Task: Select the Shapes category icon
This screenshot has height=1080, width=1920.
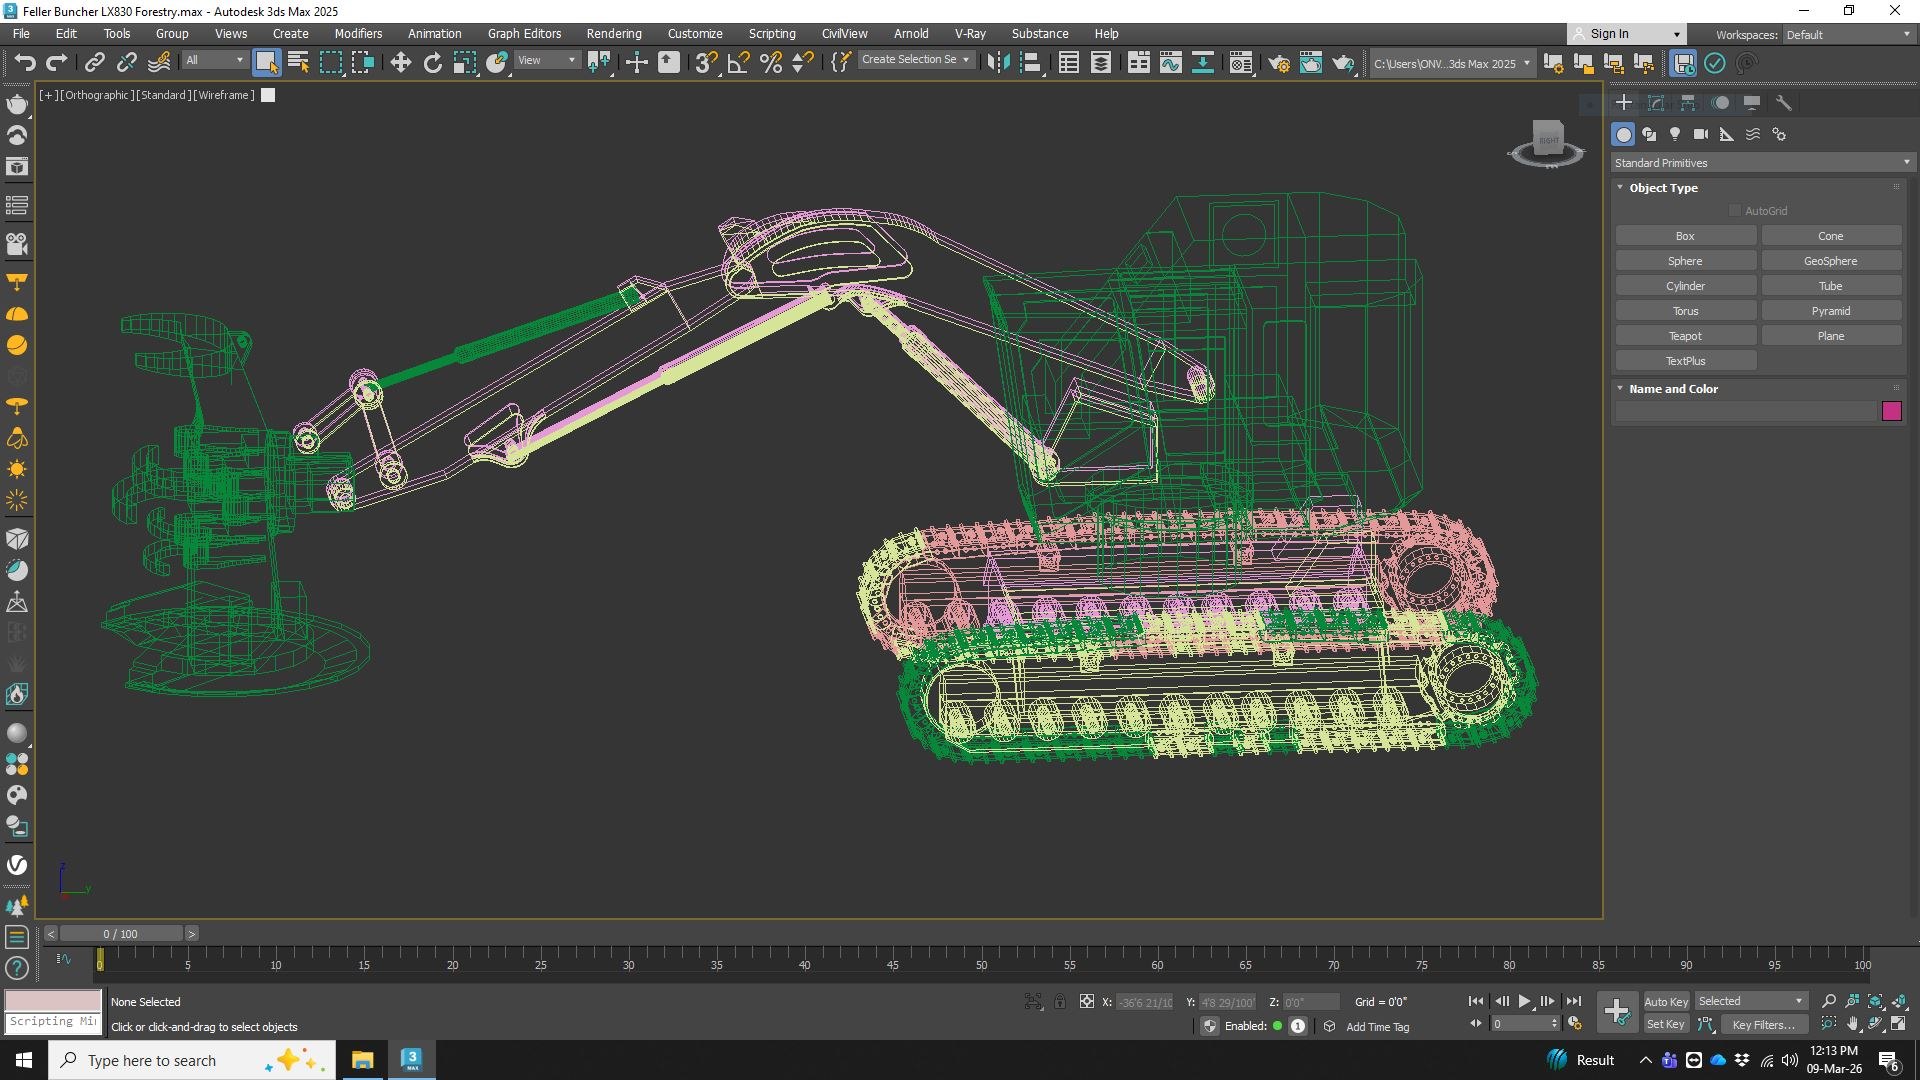Action: tap(1649, 134)
